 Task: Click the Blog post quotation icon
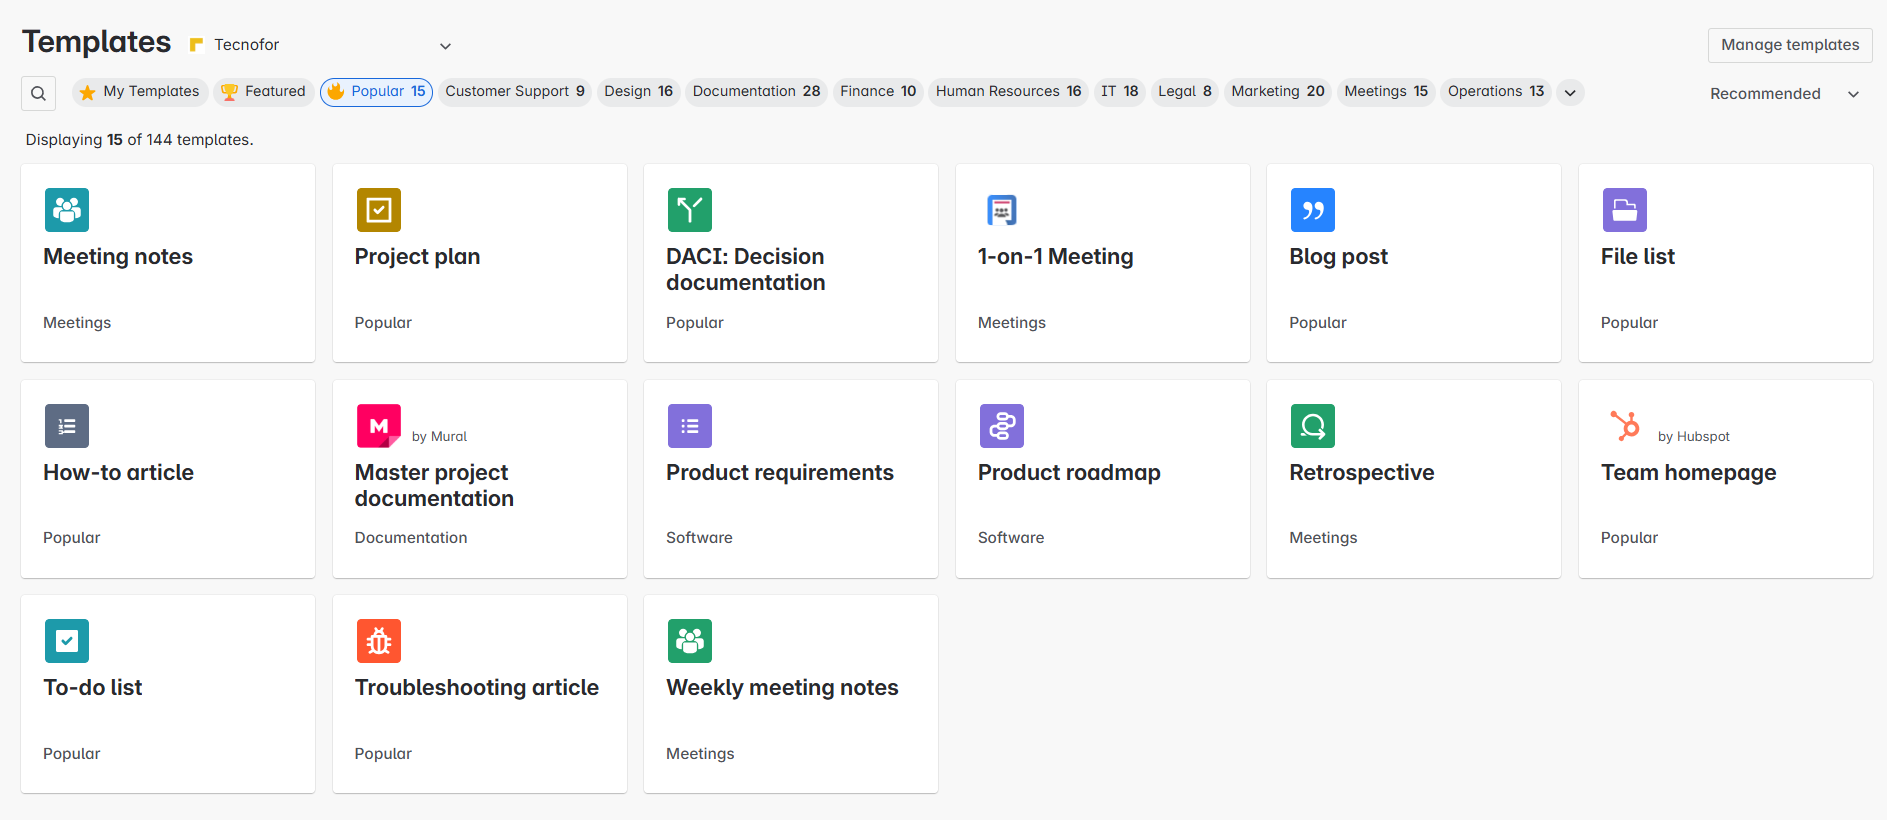[1312, 210]
